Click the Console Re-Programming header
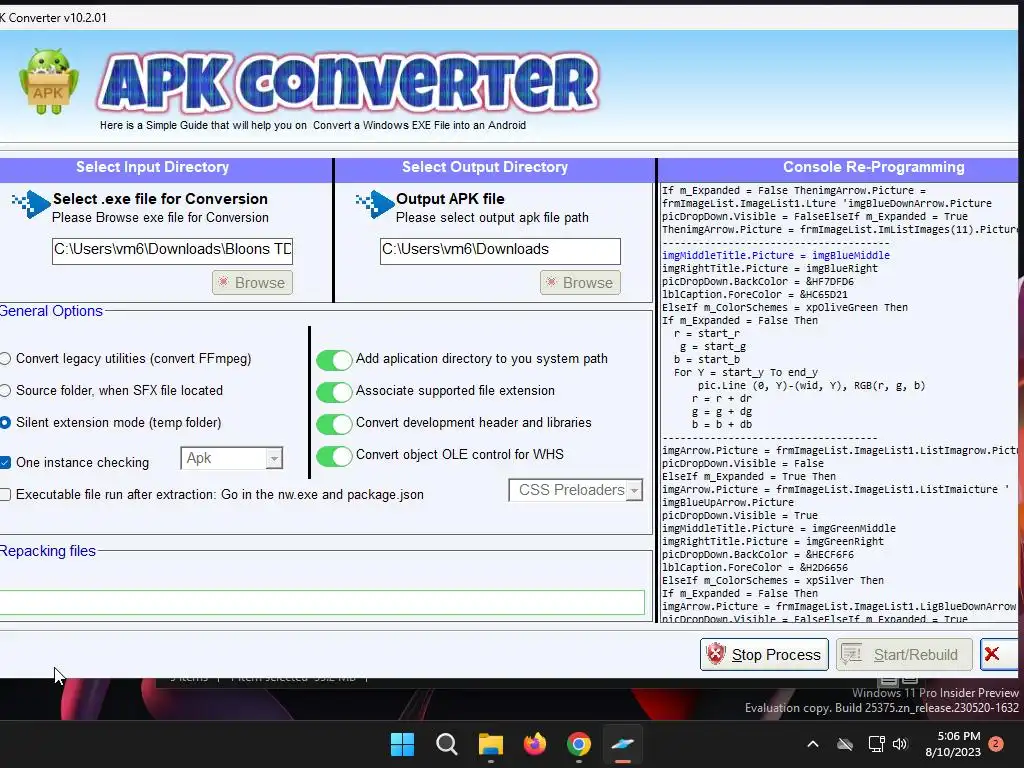This screenshot has width=1024, height=768. (x=874, y=167)
